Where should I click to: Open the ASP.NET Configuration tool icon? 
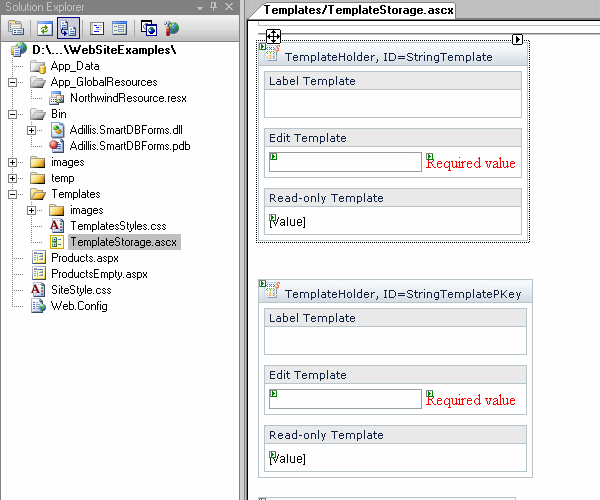[x=171, y=28]
